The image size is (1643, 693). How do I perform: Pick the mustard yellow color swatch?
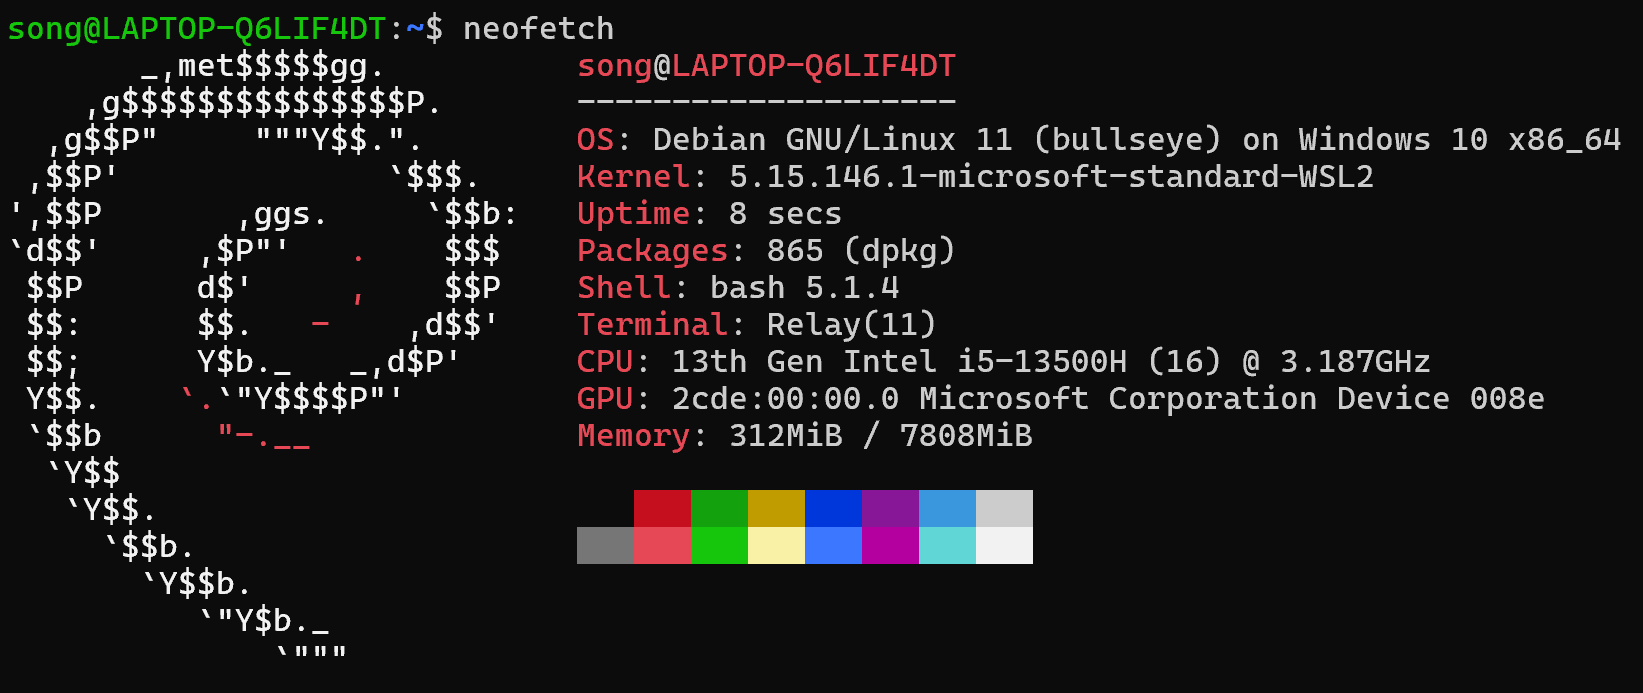coord(776,508)
